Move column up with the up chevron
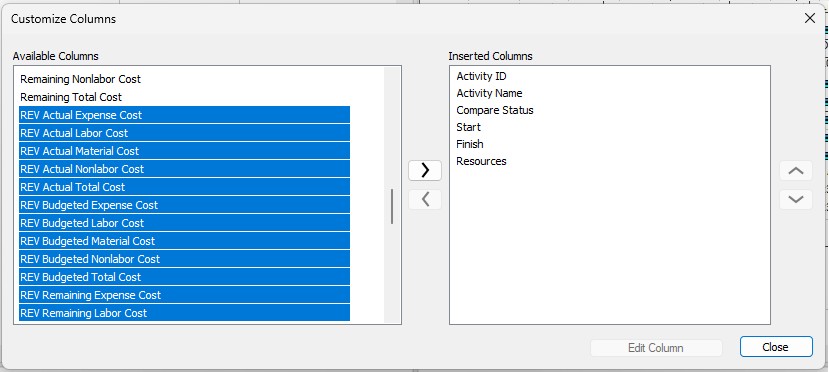The image size is (829, 372). click(796, 171)
